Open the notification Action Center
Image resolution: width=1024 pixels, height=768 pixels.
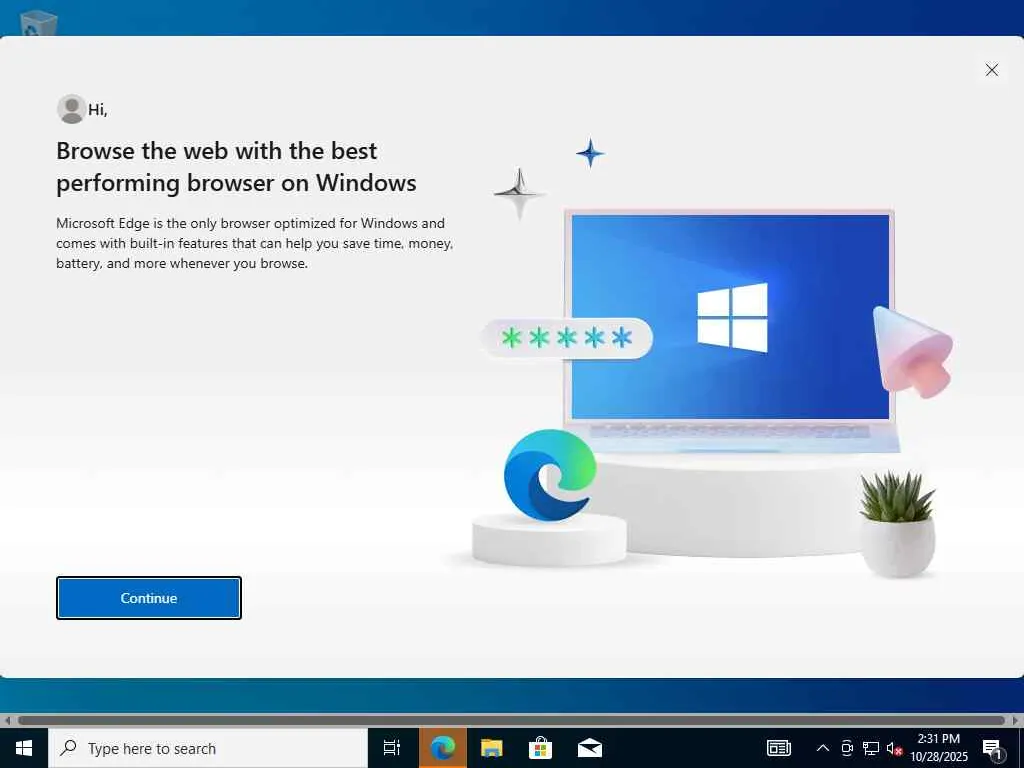993,749
